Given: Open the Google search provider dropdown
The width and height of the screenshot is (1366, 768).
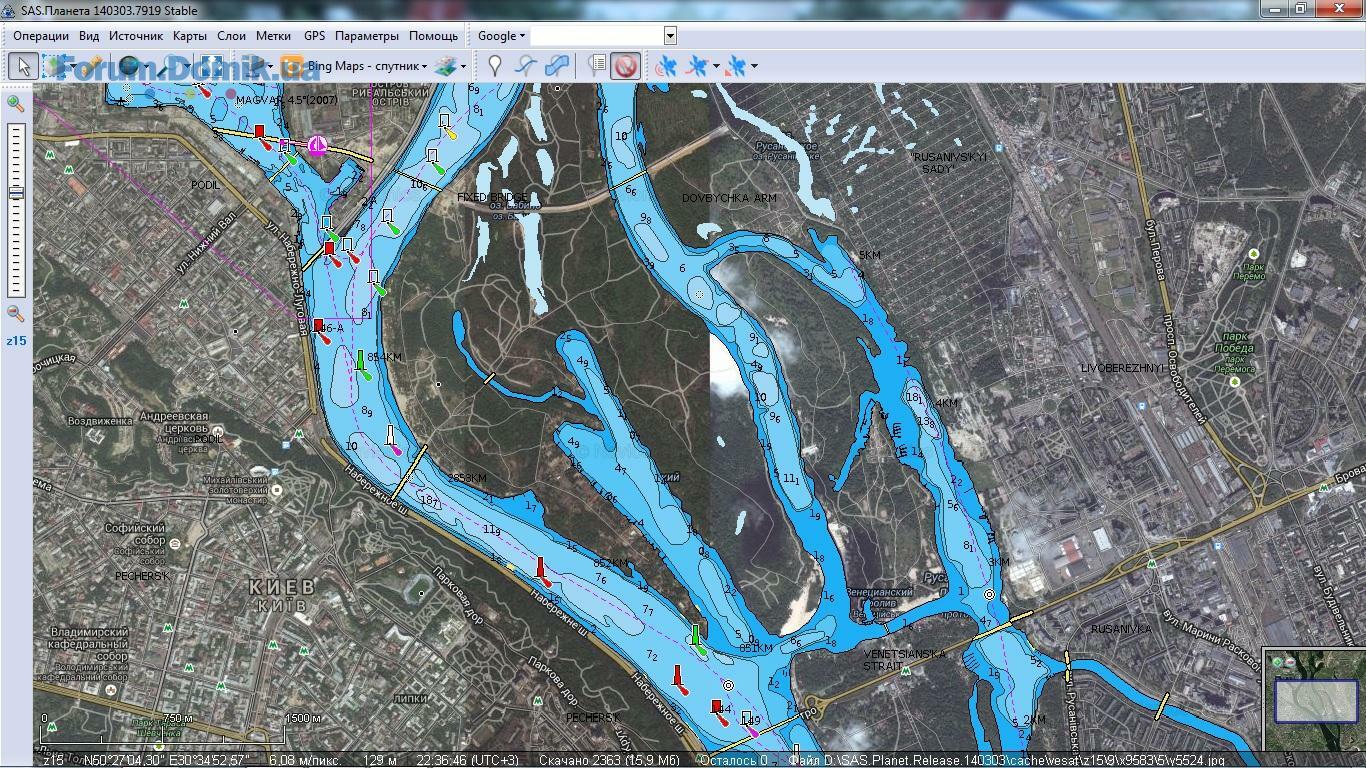Looking at the screenshot, I should click(501, 36).
